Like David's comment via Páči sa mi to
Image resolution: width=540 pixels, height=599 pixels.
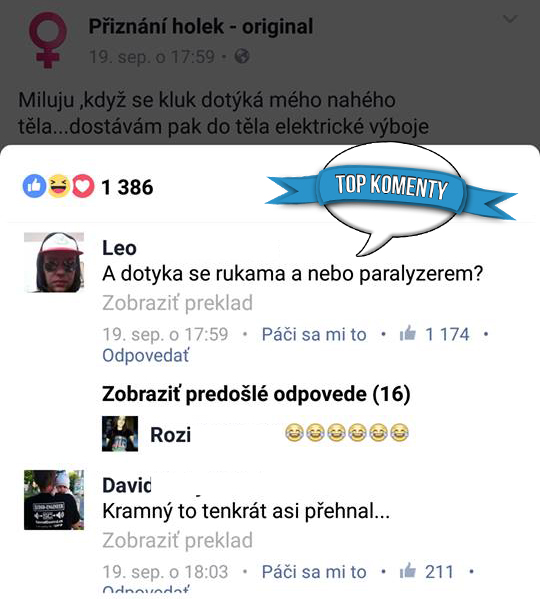pyautogui.click(x=314, y=572)
